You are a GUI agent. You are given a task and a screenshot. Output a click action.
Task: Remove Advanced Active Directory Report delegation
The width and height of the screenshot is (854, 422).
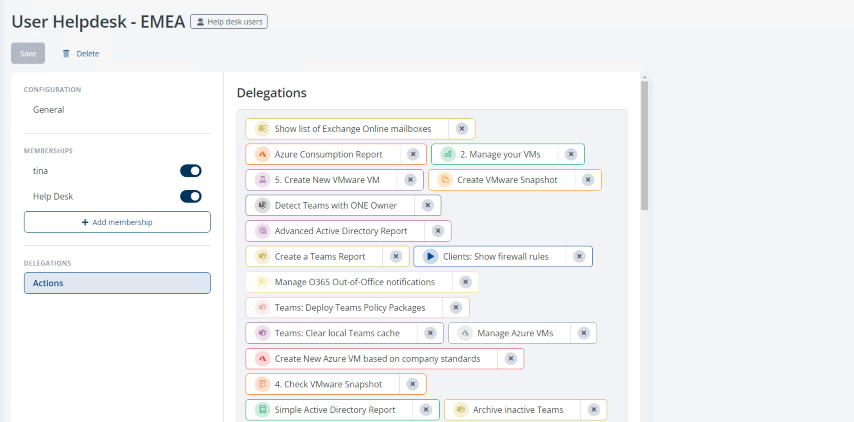[438, 231]
